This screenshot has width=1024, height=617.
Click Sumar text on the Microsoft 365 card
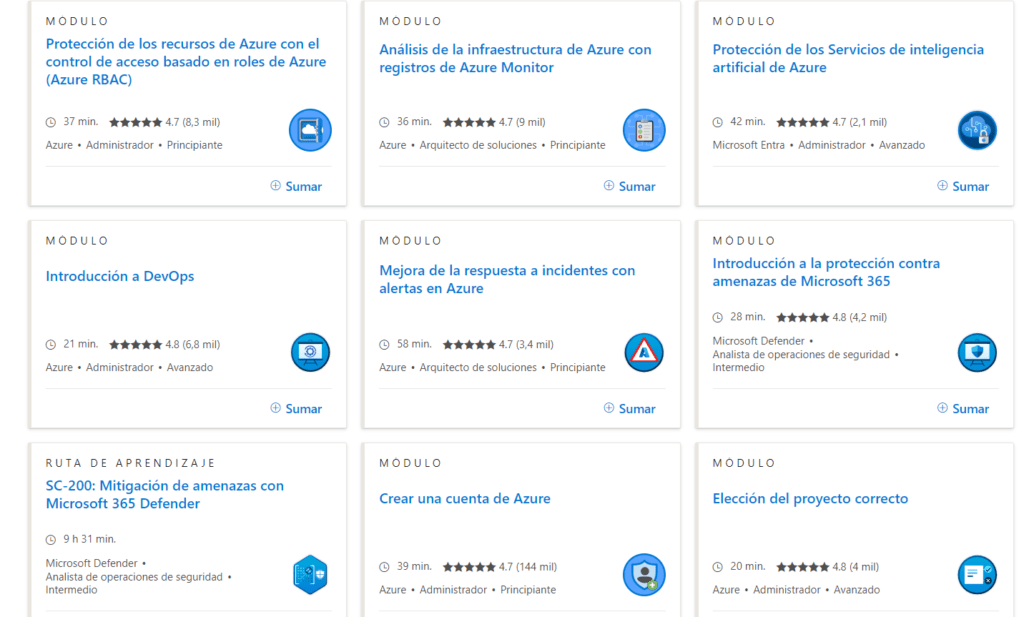pos(970,409)
